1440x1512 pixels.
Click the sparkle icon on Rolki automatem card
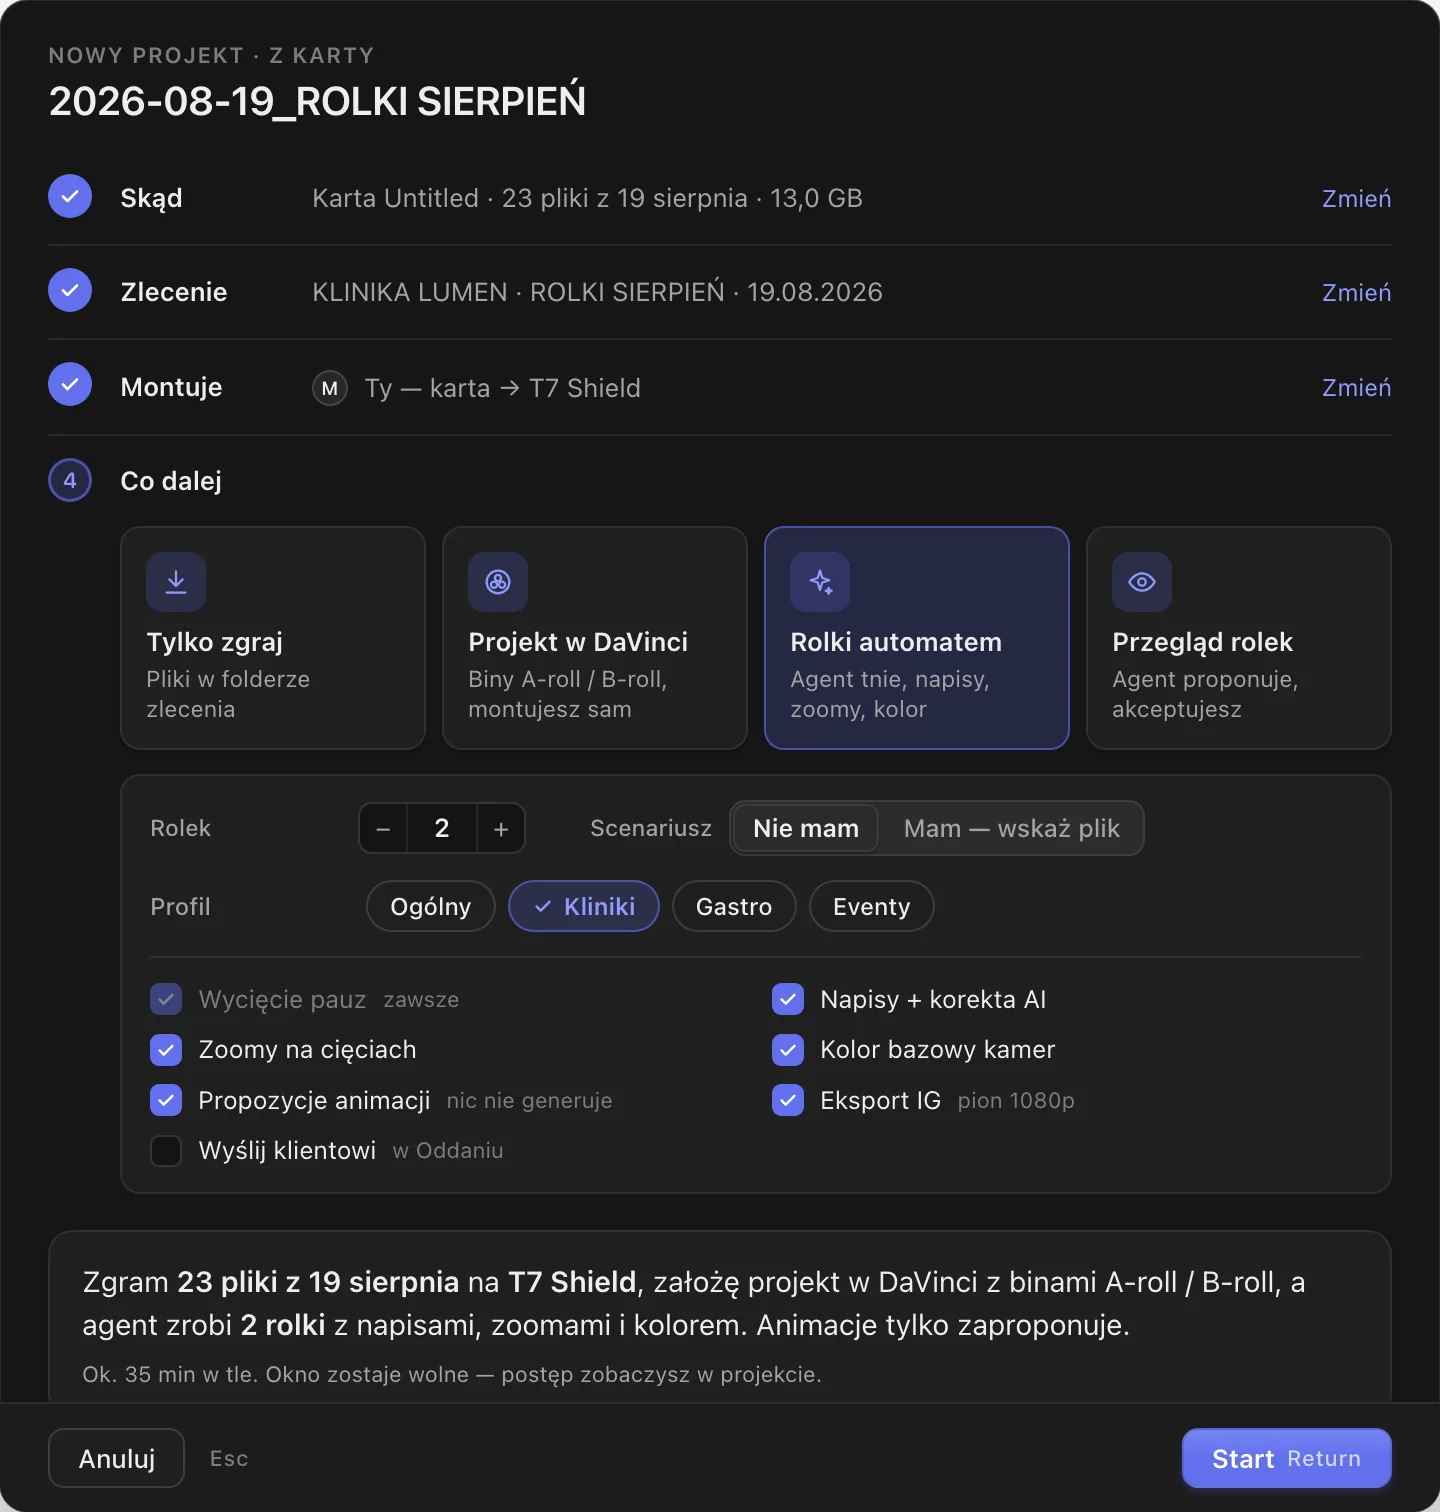click(x=820, y=582)
